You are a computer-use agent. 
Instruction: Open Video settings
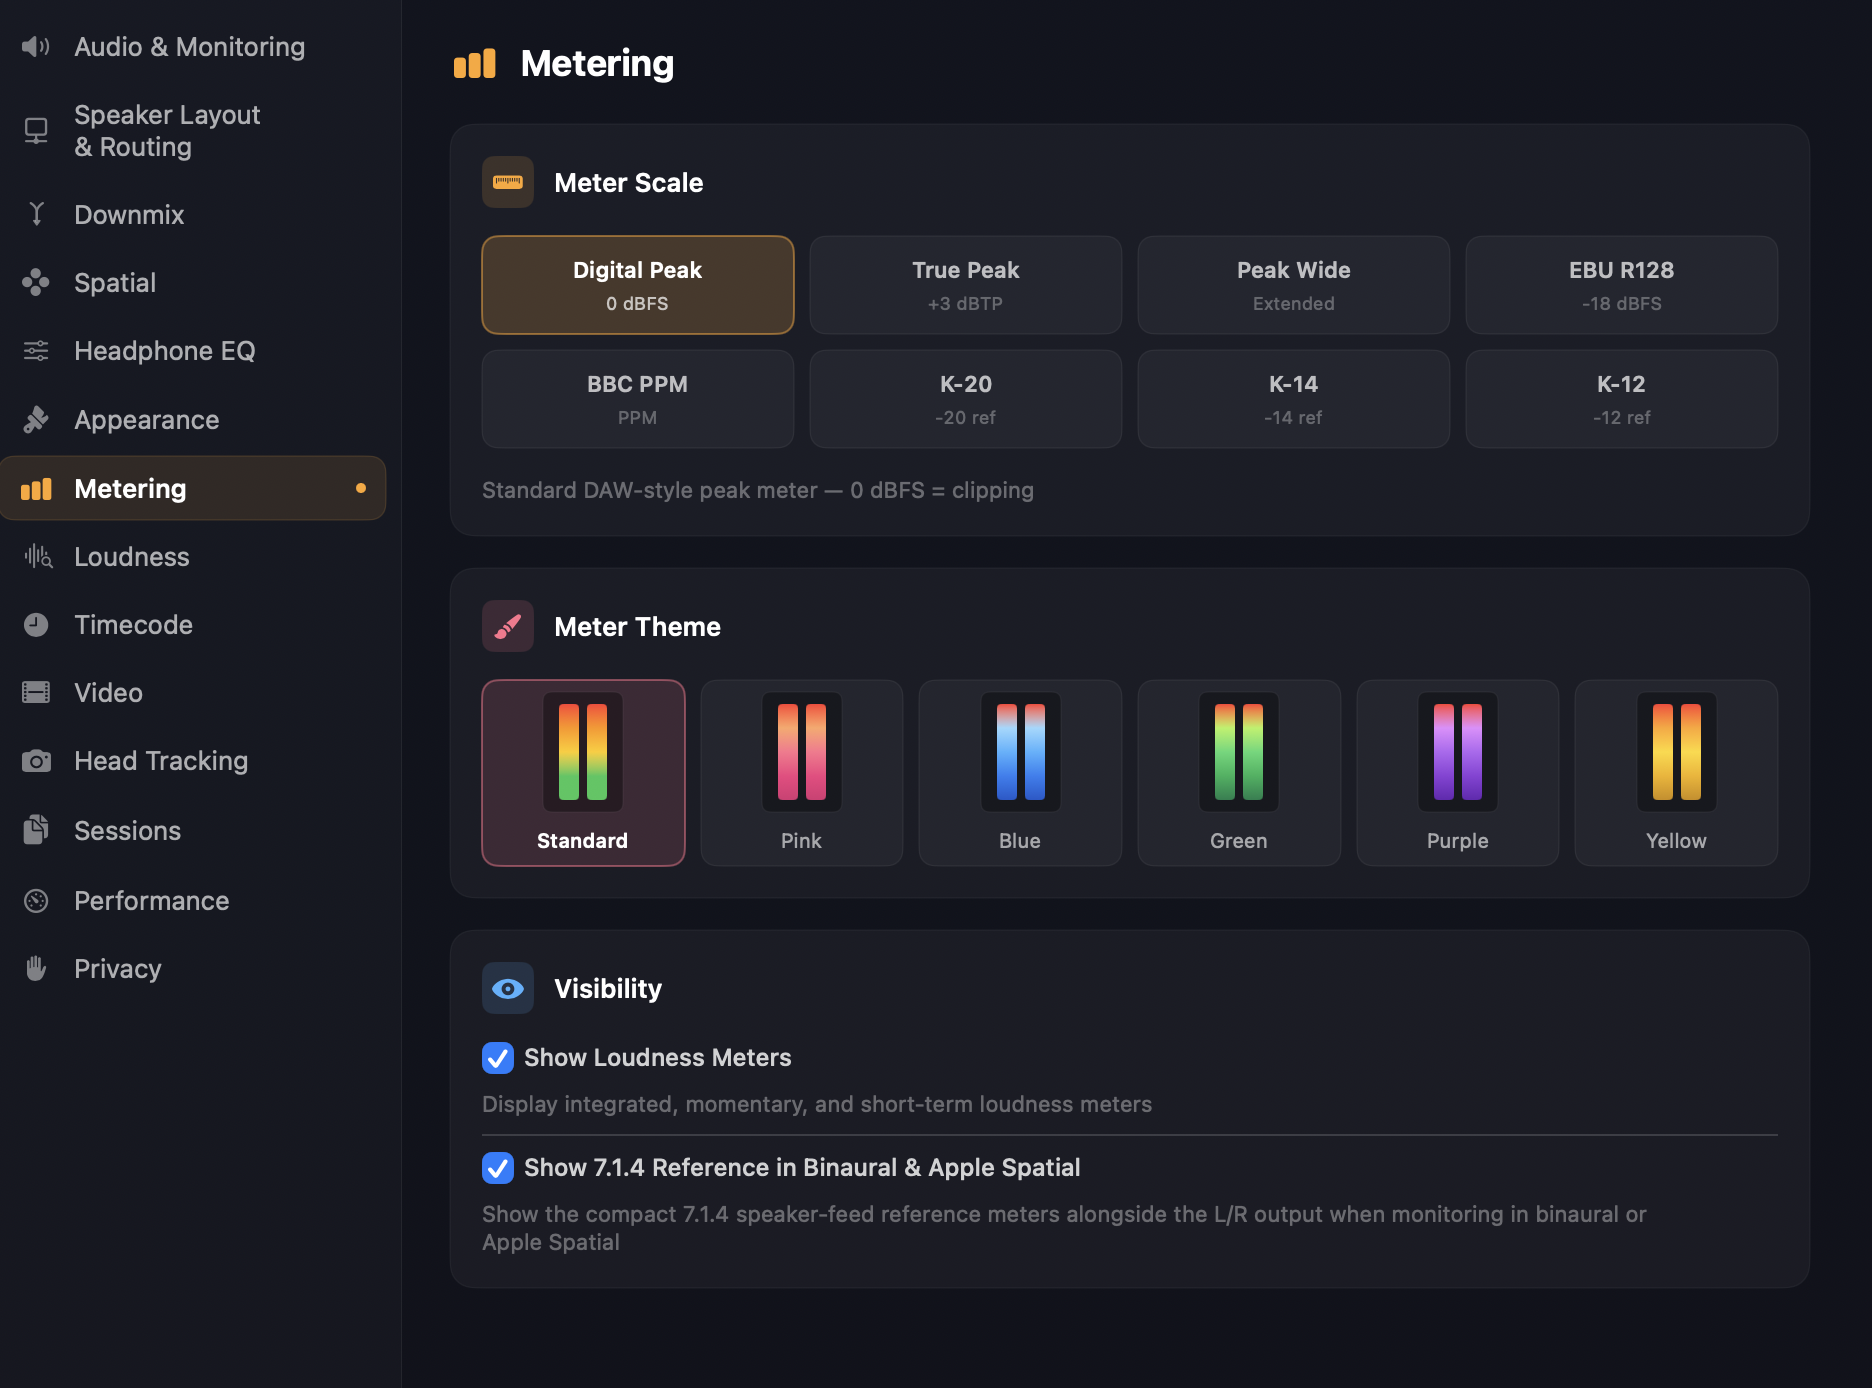[193, 692]
